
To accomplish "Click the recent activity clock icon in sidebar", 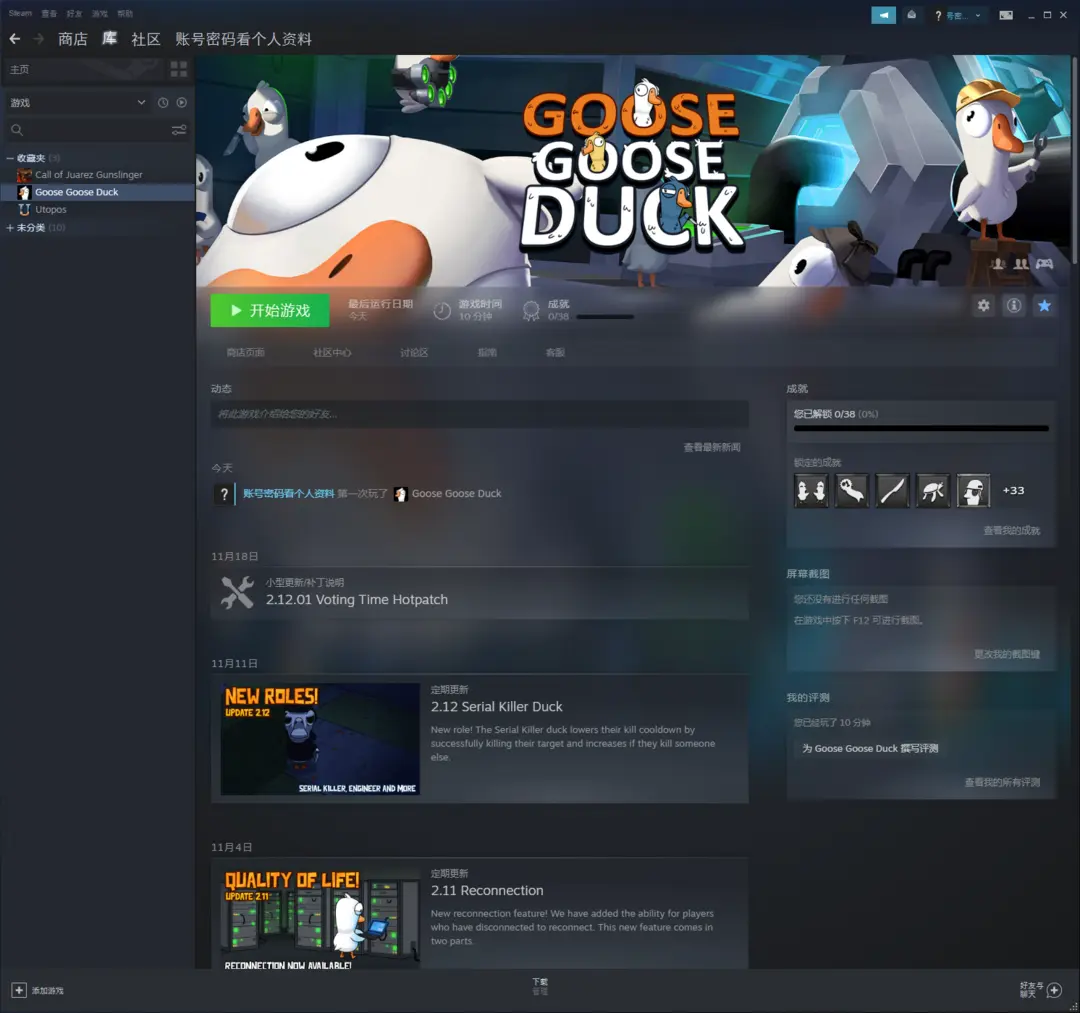I will pos(163,103).
